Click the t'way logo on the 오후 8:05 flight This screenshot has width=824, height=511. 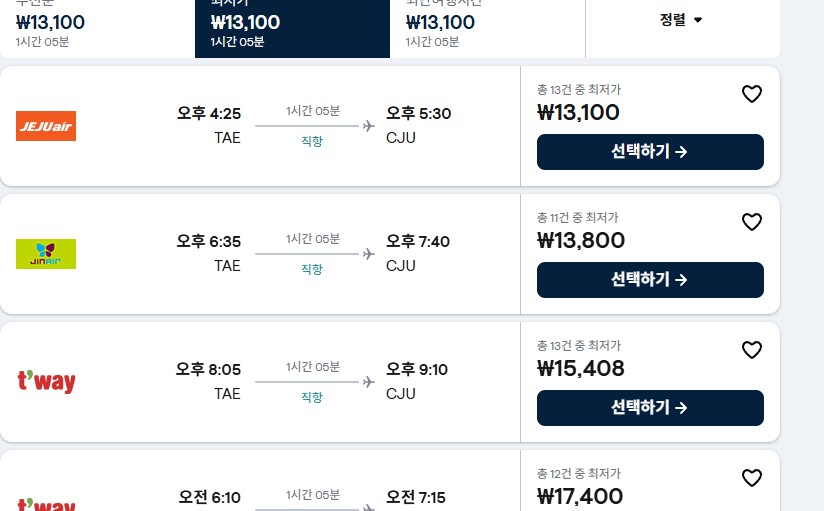(46, 382)
